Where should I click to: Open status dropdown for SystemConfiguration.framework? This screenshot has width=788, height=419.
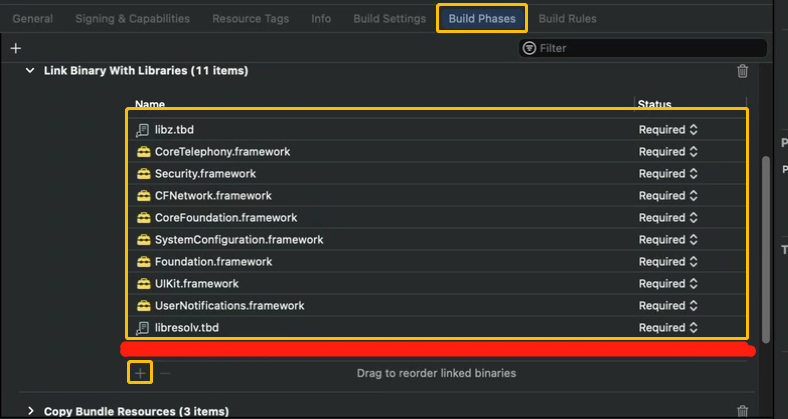pyautogui.click(x=668, y=240)
